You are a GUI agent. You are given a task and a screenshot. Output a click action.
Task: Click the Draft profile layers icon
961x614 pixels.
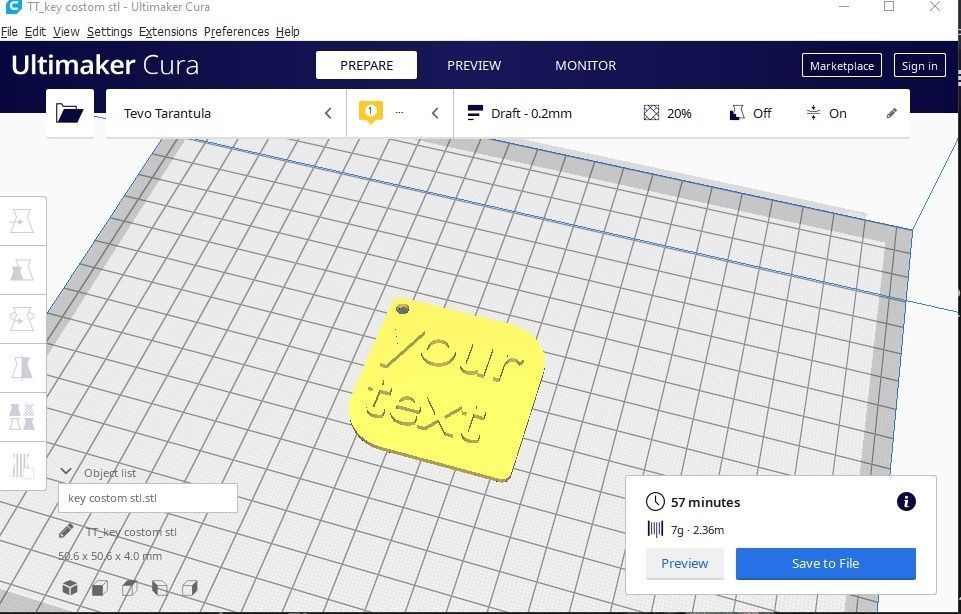[475, 113]
